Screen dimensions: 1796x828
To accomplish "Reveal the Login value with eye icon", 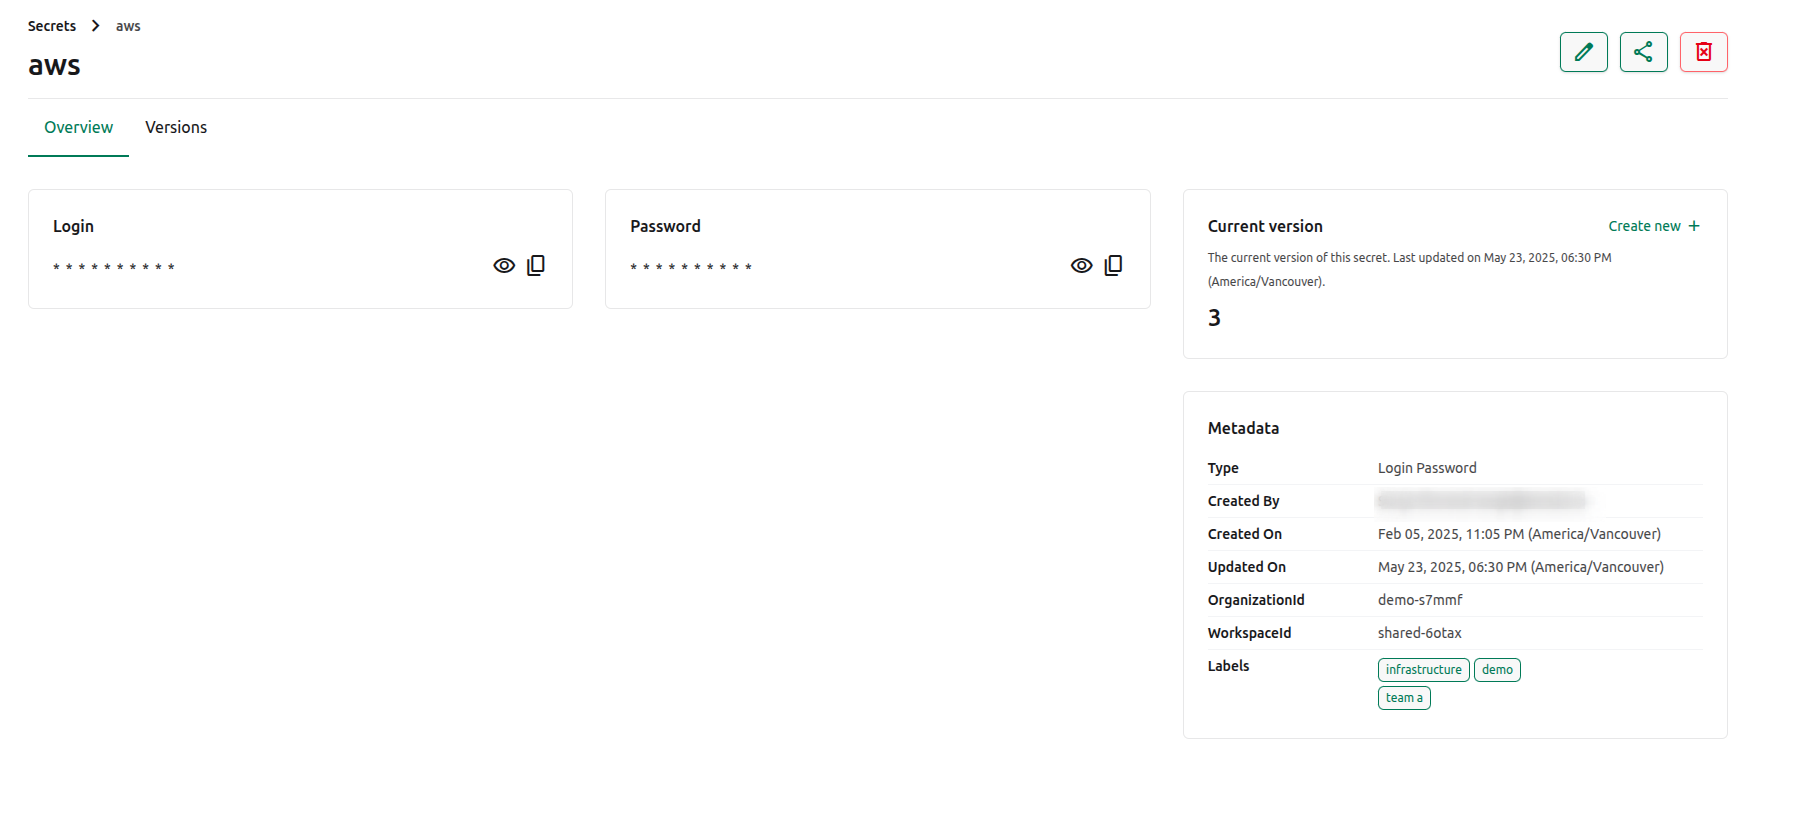I will point(504,265).
